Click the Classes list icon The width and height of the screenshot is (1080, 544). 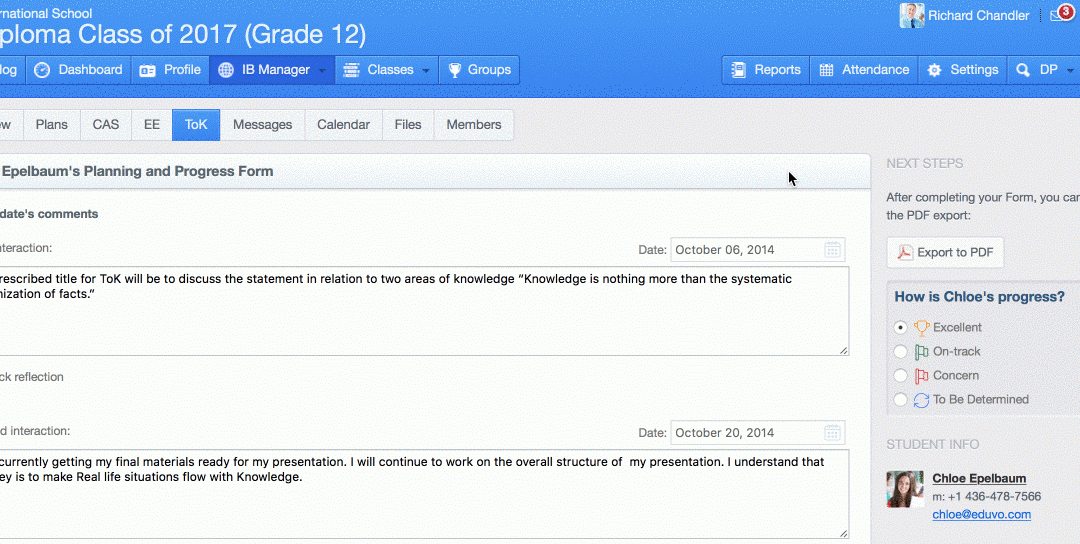pos(351,70)
